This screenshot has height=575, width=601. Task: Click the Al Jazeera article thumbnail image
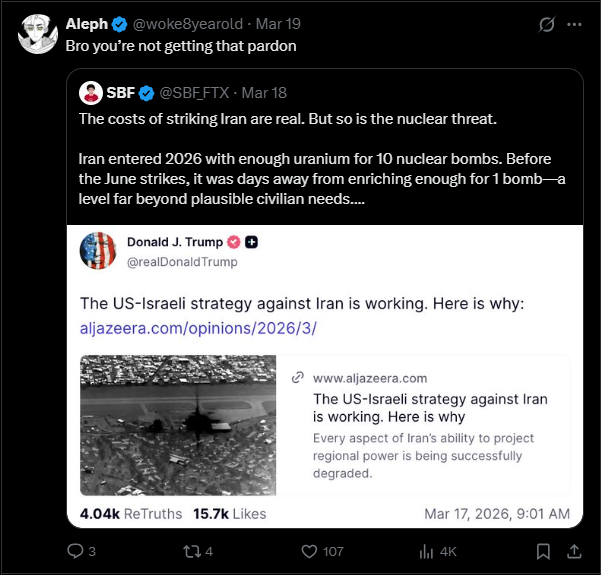click(177, 424)
